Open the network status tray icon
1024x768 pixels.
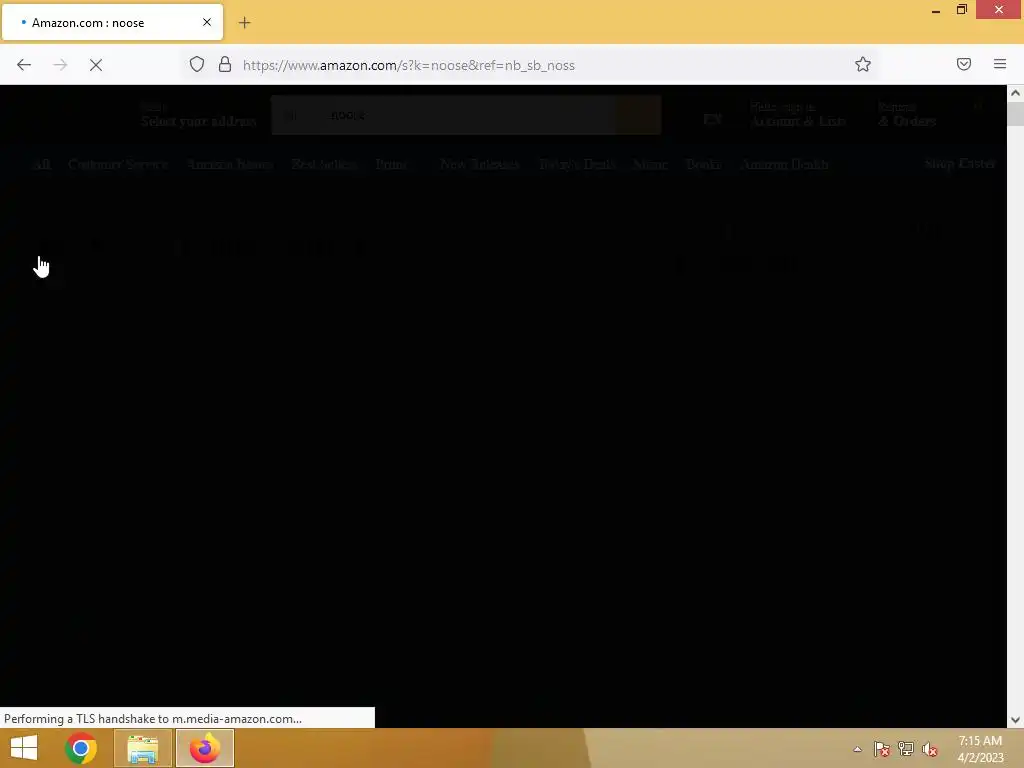pyautogui.click(x=906, y=749)
